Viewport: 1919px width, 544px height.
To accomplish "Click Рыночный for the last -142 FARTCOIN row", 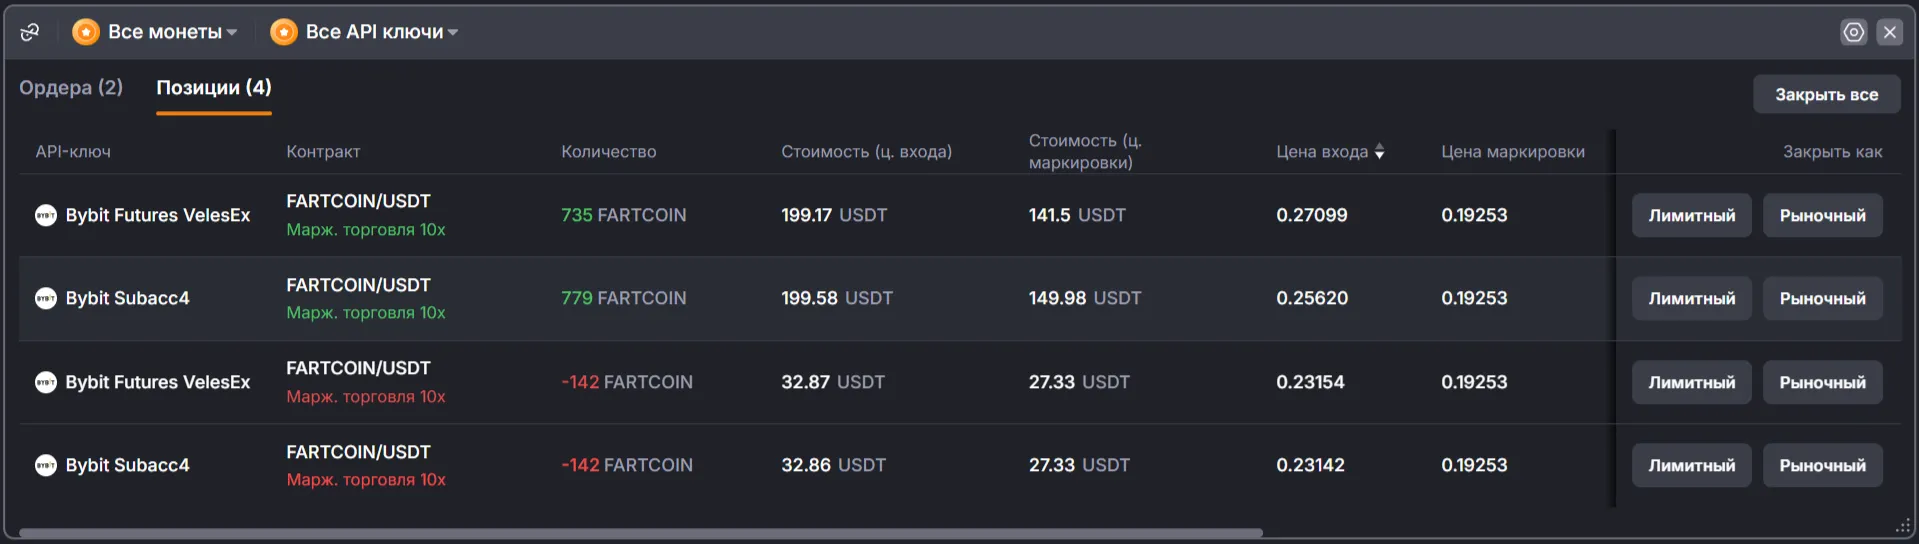I will (1822, 465).
